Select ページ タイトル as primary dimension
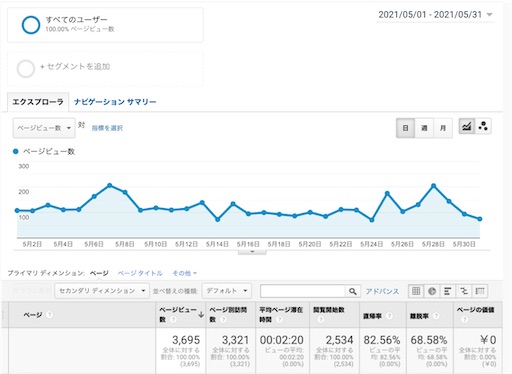Image resolution: width=512 pixels, height=374 pixels. (140, 273)
